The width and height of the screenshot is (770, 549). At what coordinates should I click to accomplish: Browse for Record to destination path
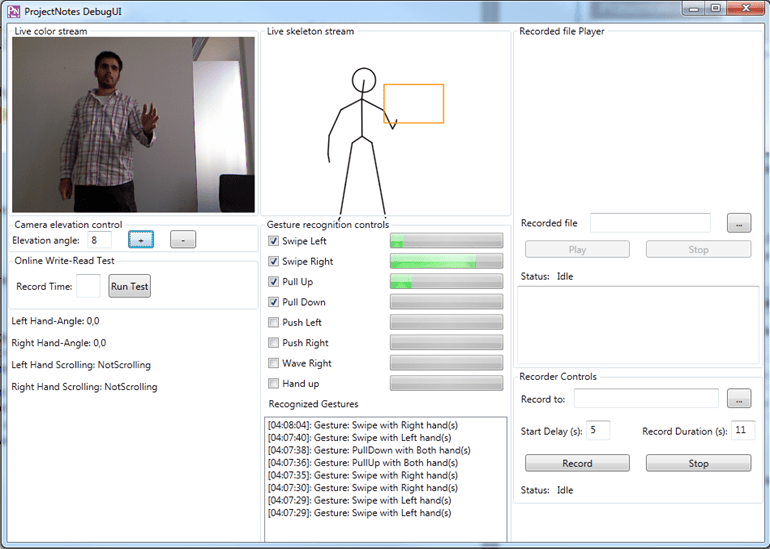[738, 398]
